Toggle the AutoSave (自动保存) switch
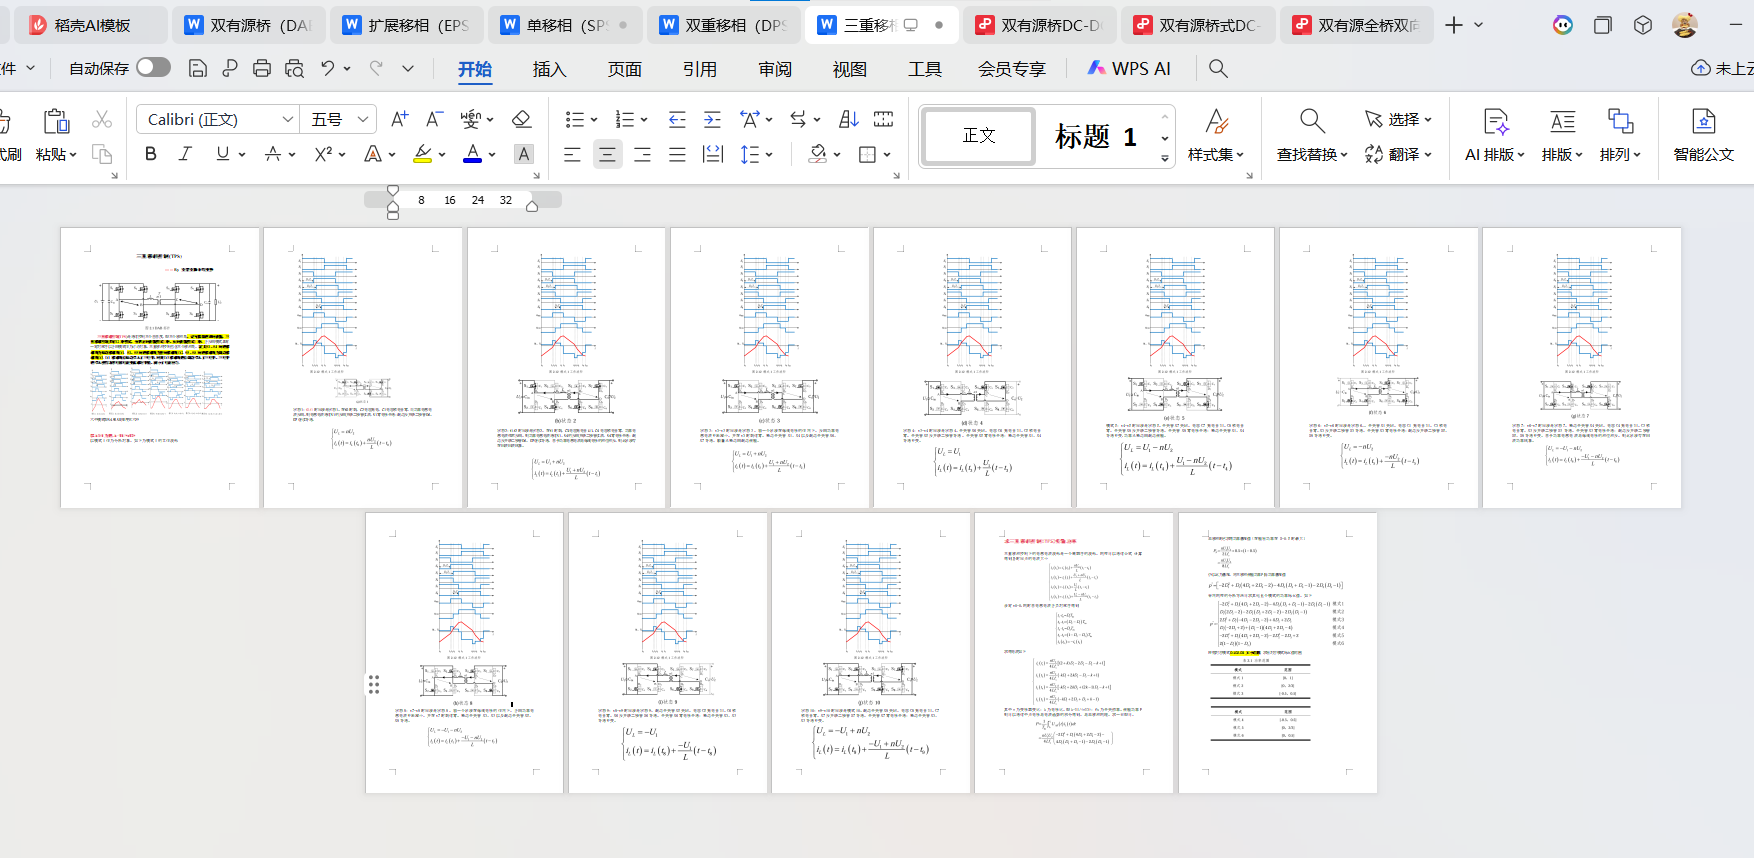This screenshot has width=1754, height=858. click(153, 67)
